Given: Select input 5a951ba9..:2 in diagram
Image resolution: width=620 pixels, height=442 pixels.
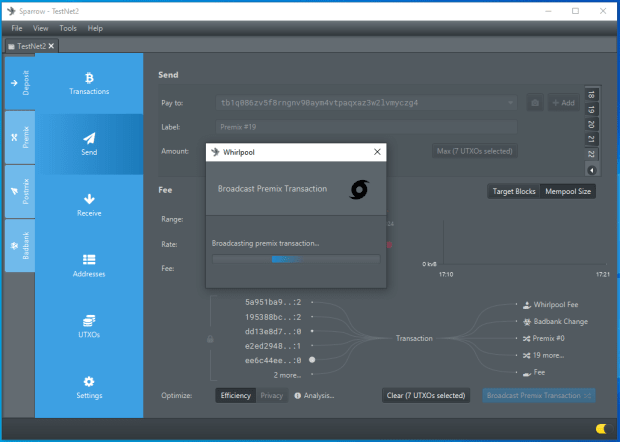Looking at the screenshot, I should tap(273, 302).
